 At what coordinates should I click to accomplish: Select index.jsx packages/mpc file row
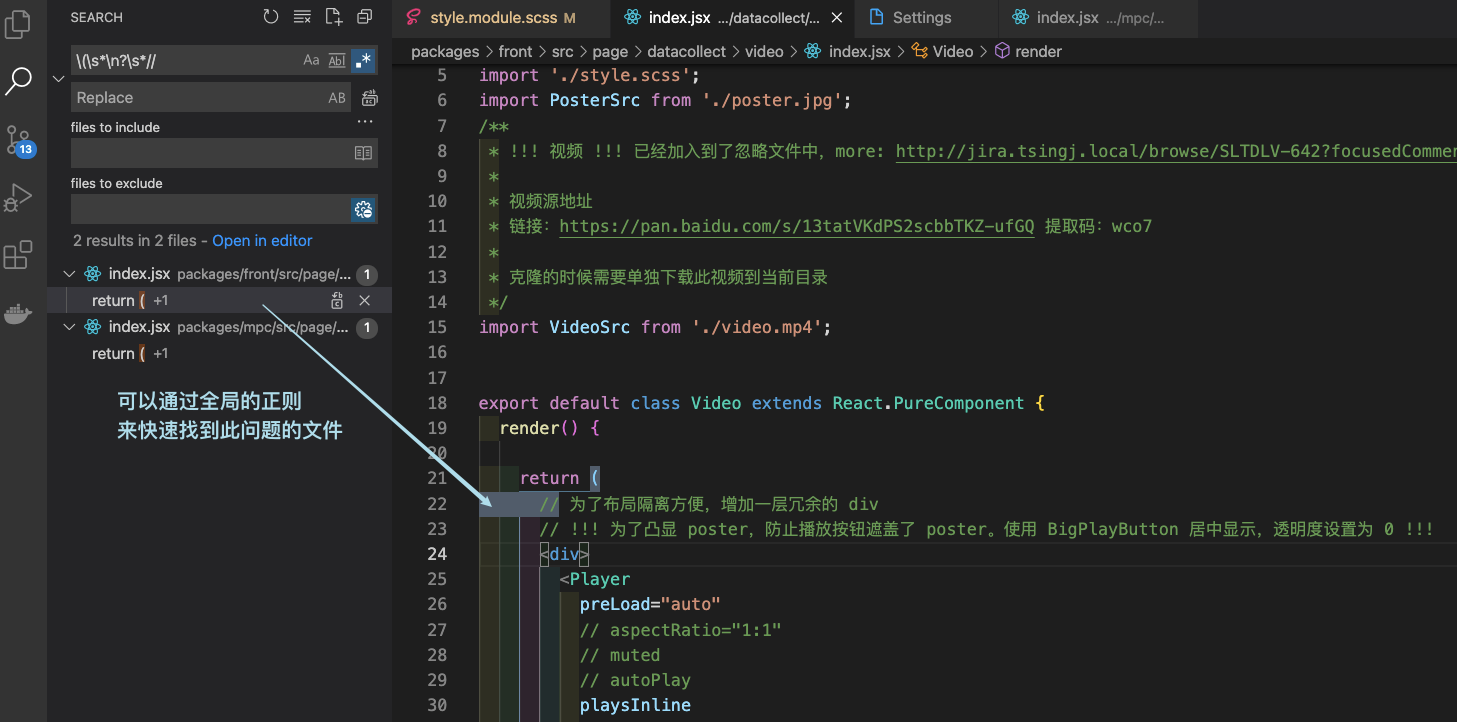coord(220,327)
